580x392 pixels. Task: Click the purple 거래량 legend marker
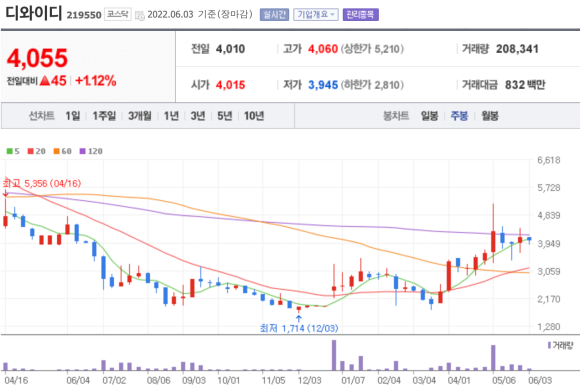549,345
